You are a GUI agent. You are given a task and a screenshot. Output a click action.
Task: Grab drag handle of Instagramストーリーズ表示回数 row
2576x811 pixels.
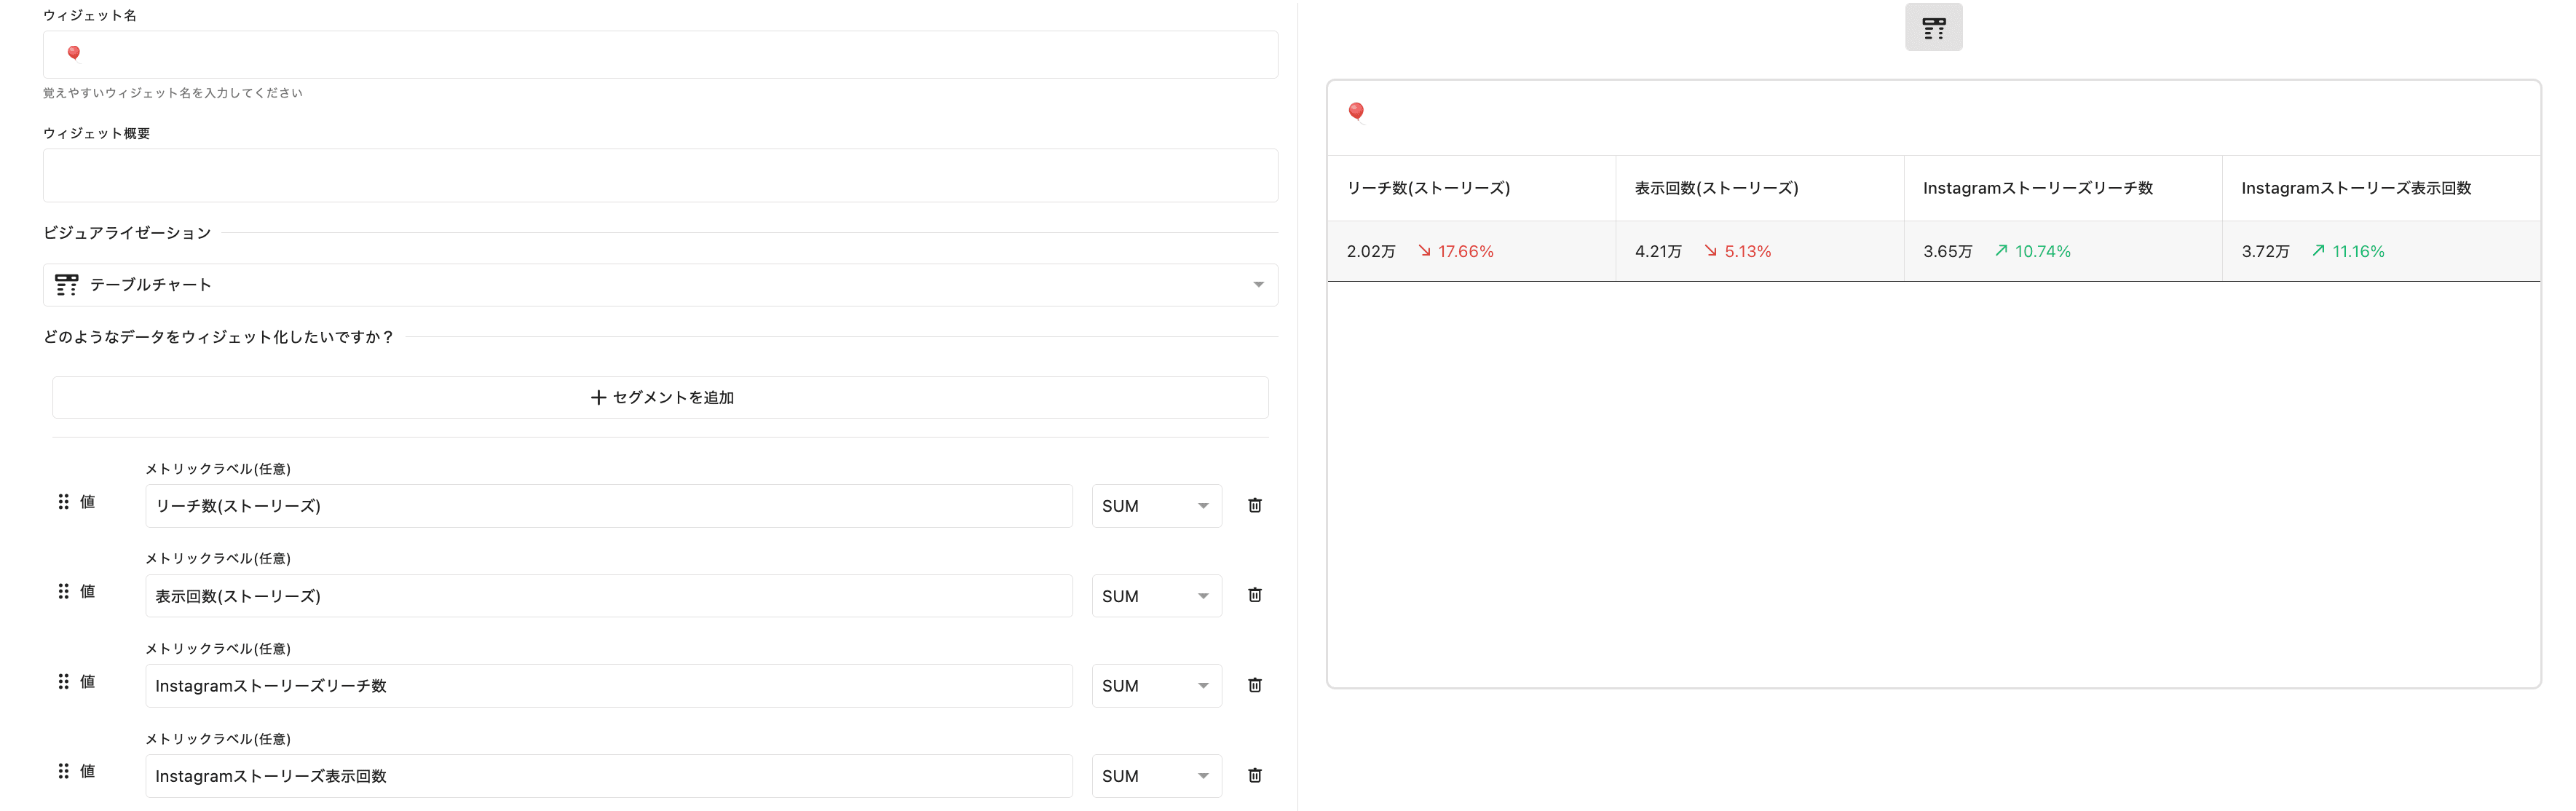coord(63,771)
